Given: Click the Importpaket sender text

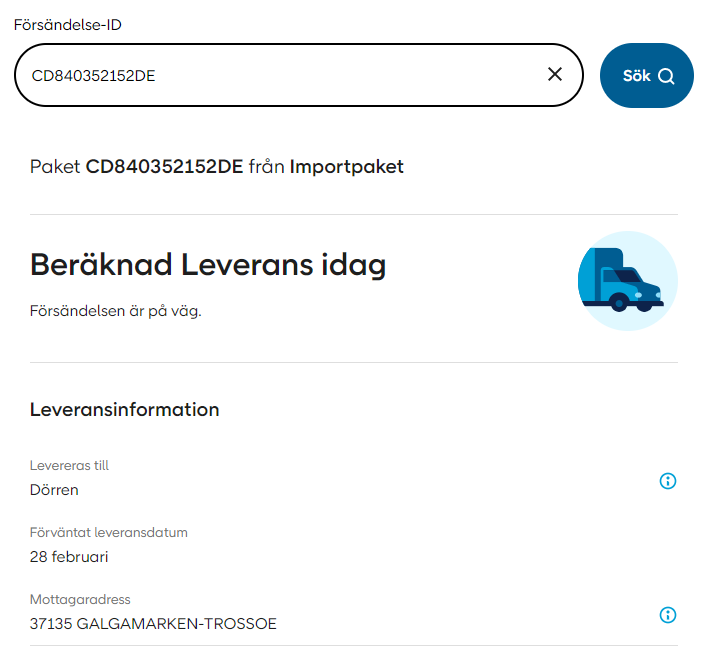Looking at the screenshot, I should [x=347, y=167].
